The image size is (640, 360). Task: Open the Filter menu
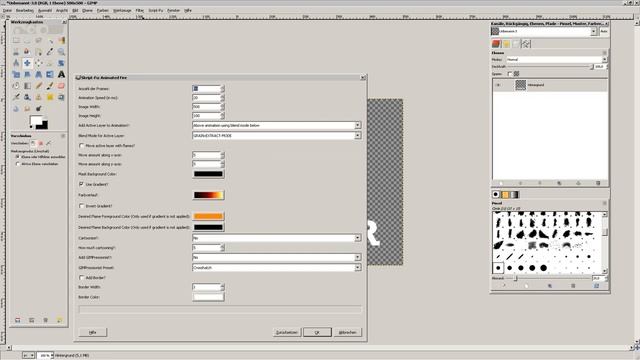140,10
